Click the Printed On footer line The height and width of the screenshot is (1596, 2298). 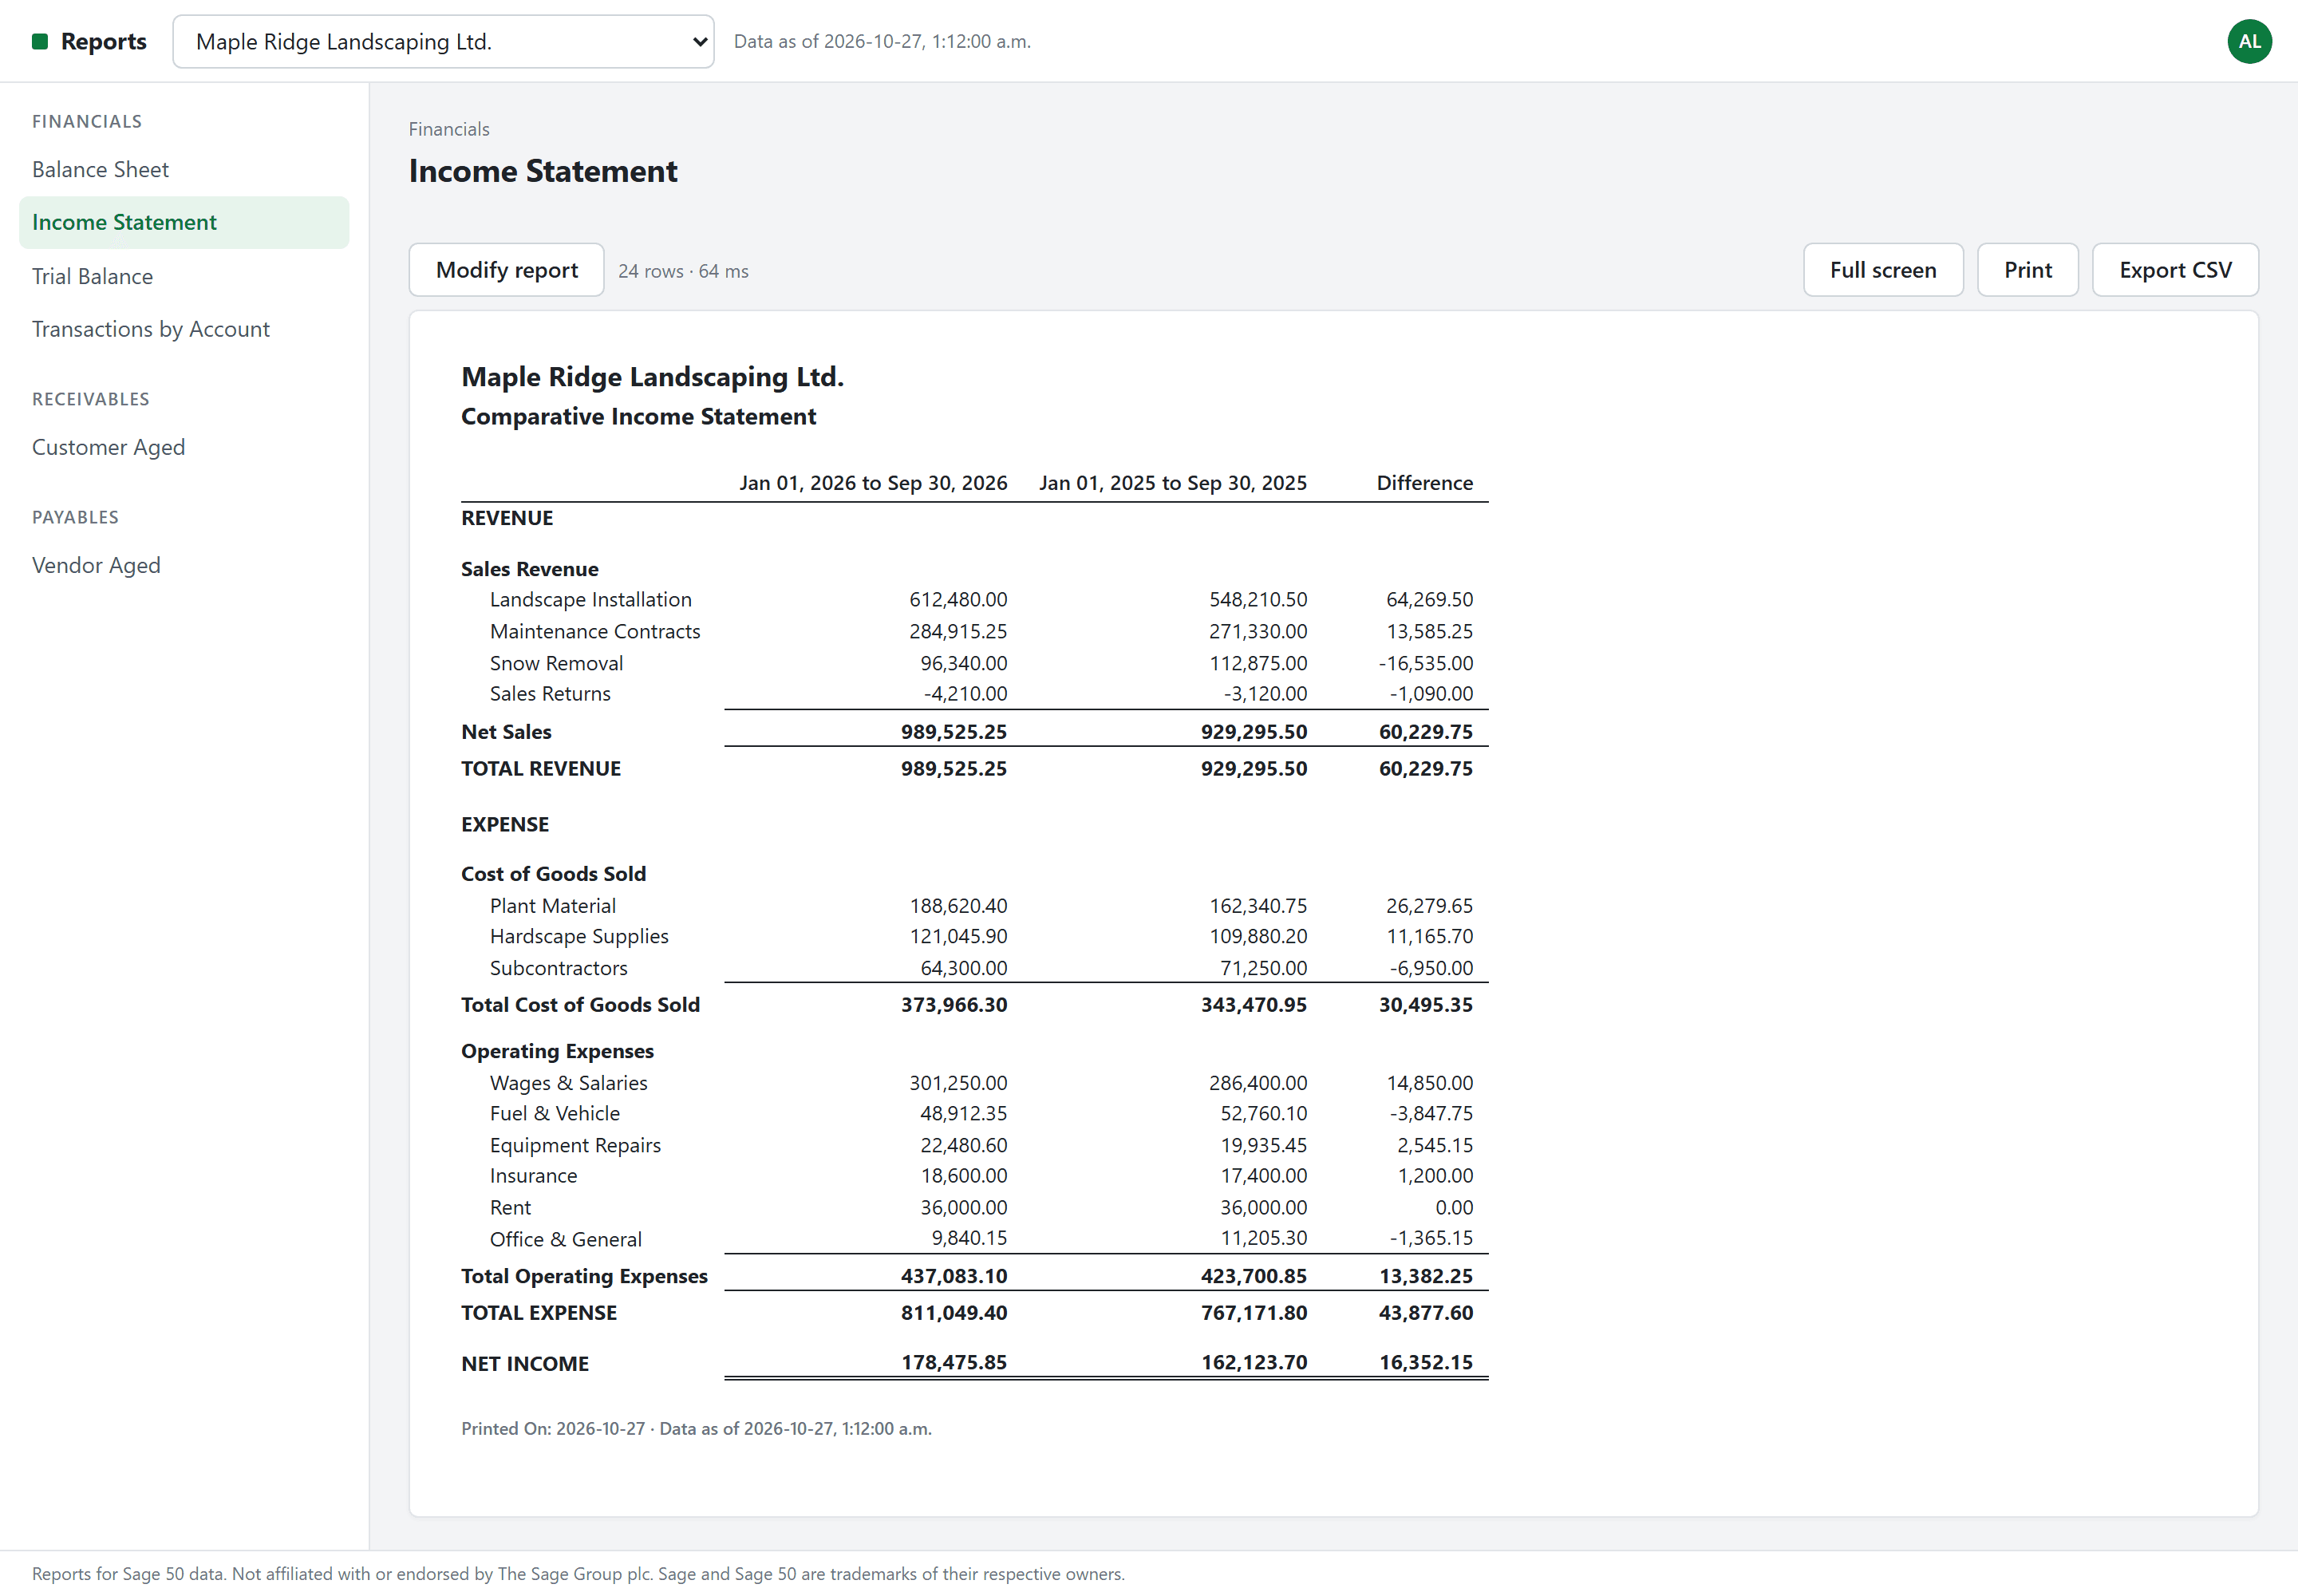pos(696,1428)
